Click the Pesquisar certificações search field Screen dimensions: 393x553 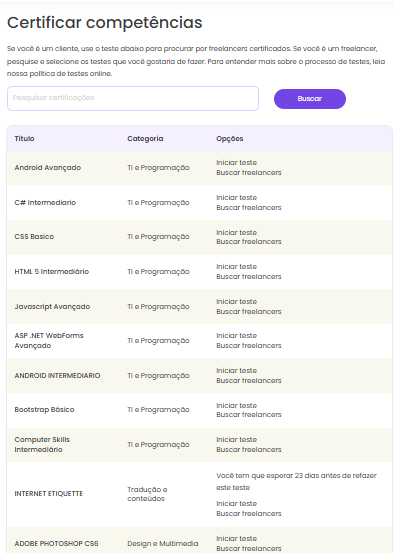tap(133, 98)
